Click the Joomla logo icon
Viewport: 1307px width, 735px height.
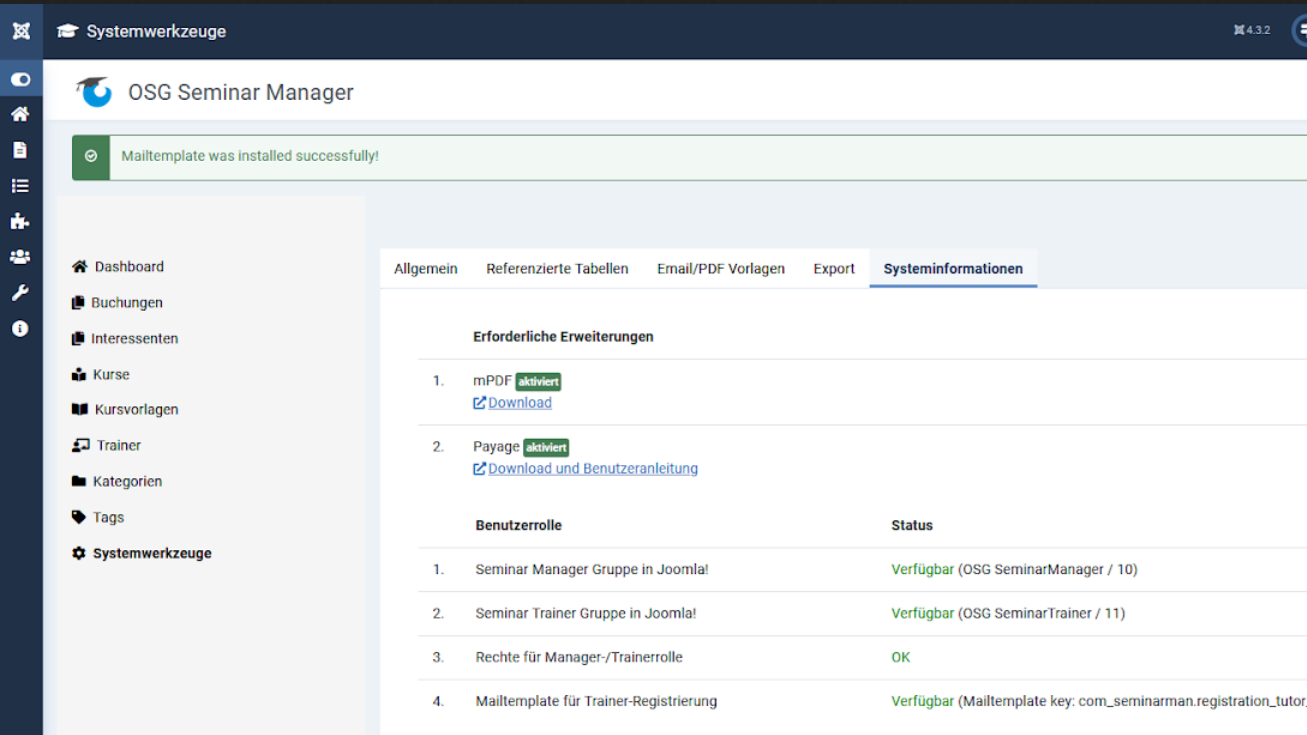(21, 31)
